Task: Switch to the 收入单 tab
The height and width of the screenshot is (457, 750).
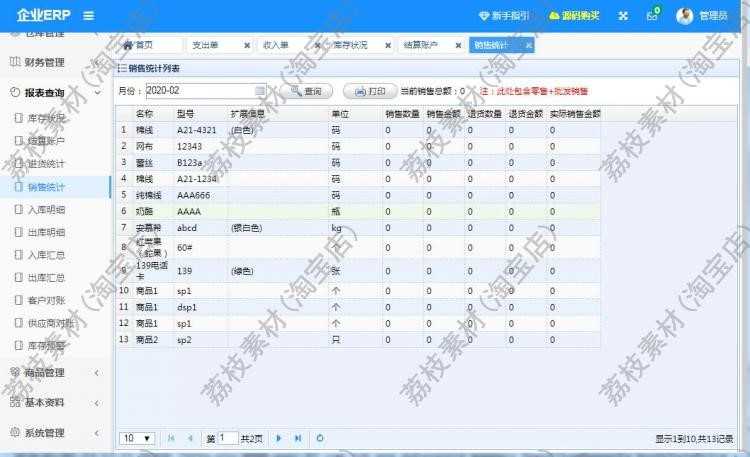Action: [x=276, y=45]
